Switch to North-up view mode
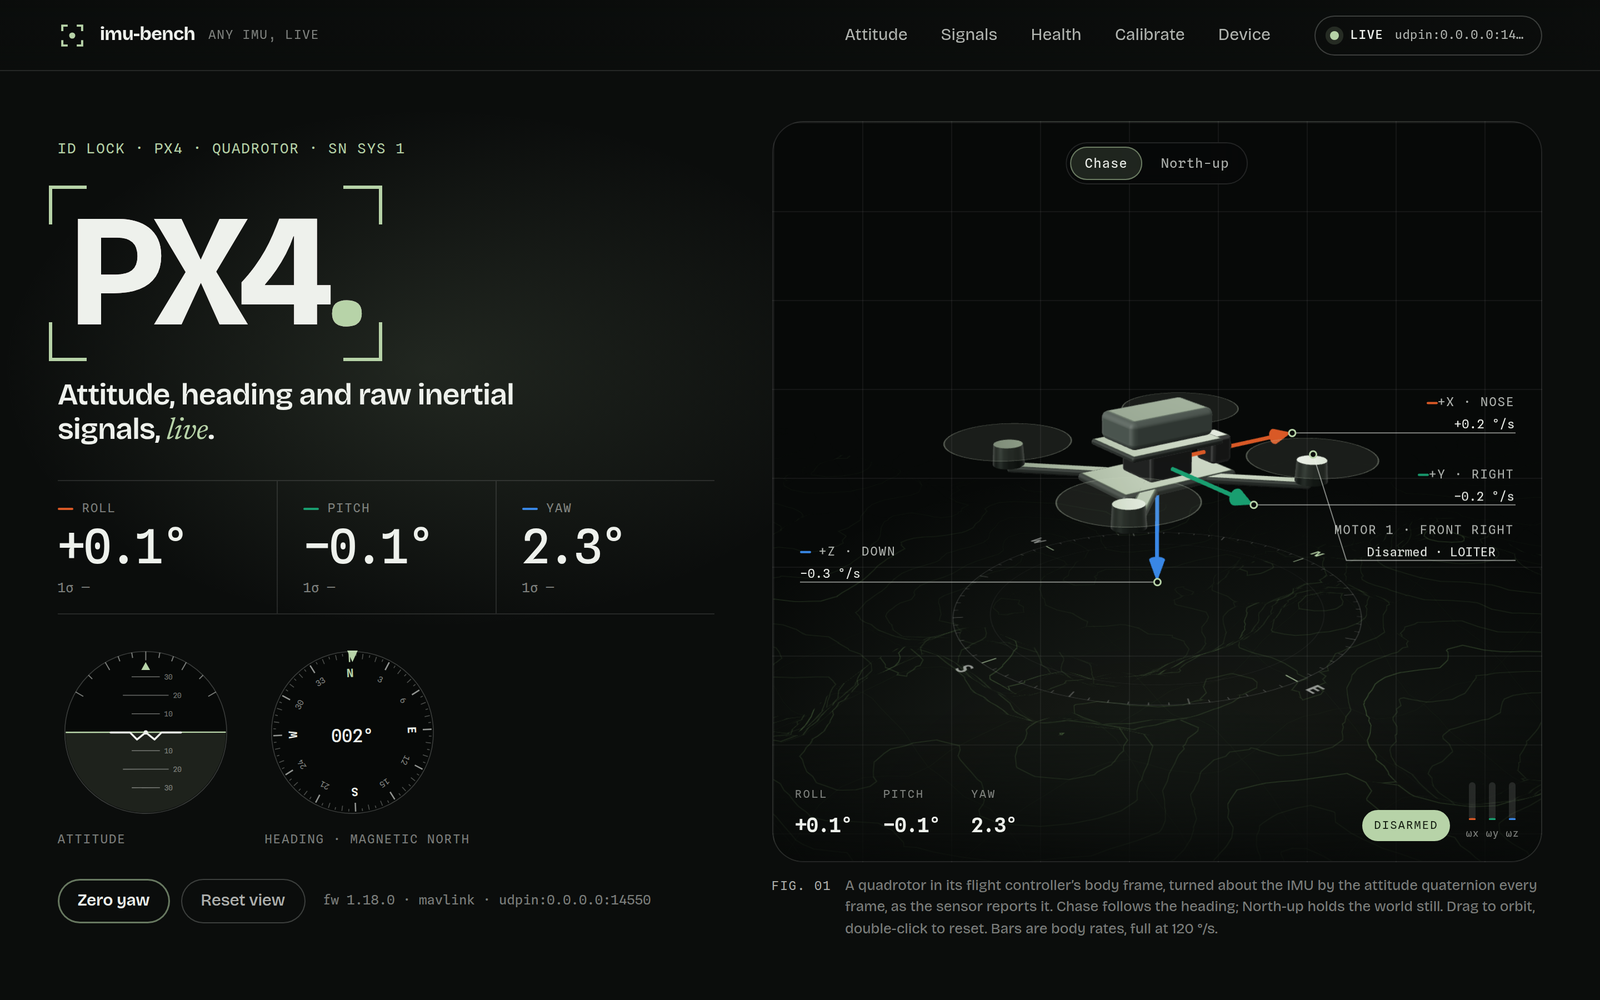The height and width of the screenshot is (1000, 1600). point(1194,163)
